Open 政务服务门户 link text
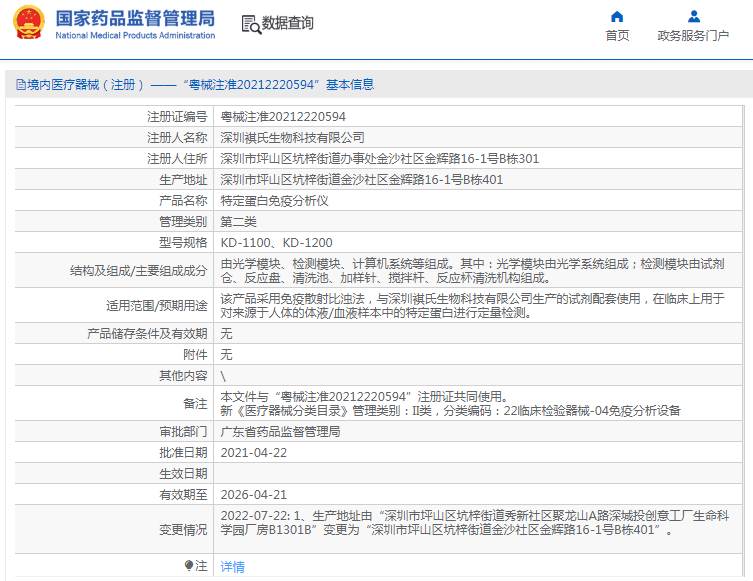This screenshot has width=753, height=581. coord(693,36)
